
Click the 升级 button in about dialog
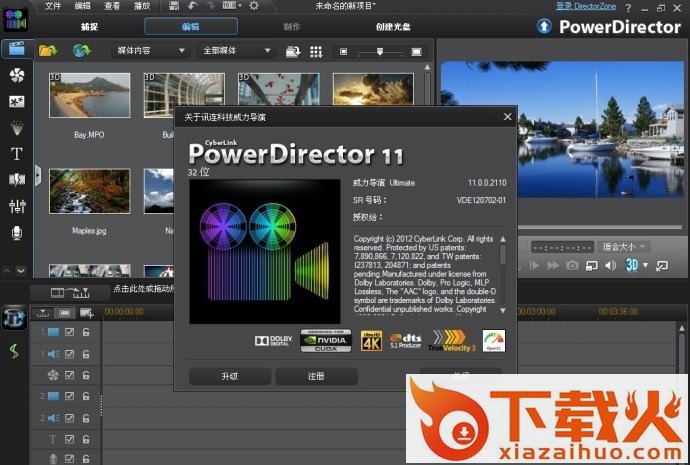[x=230, y=376]
